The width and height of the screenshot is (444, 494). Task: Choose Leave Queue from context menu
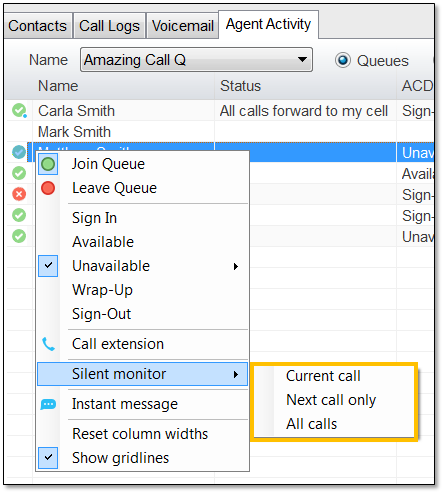tap(142, 188)
